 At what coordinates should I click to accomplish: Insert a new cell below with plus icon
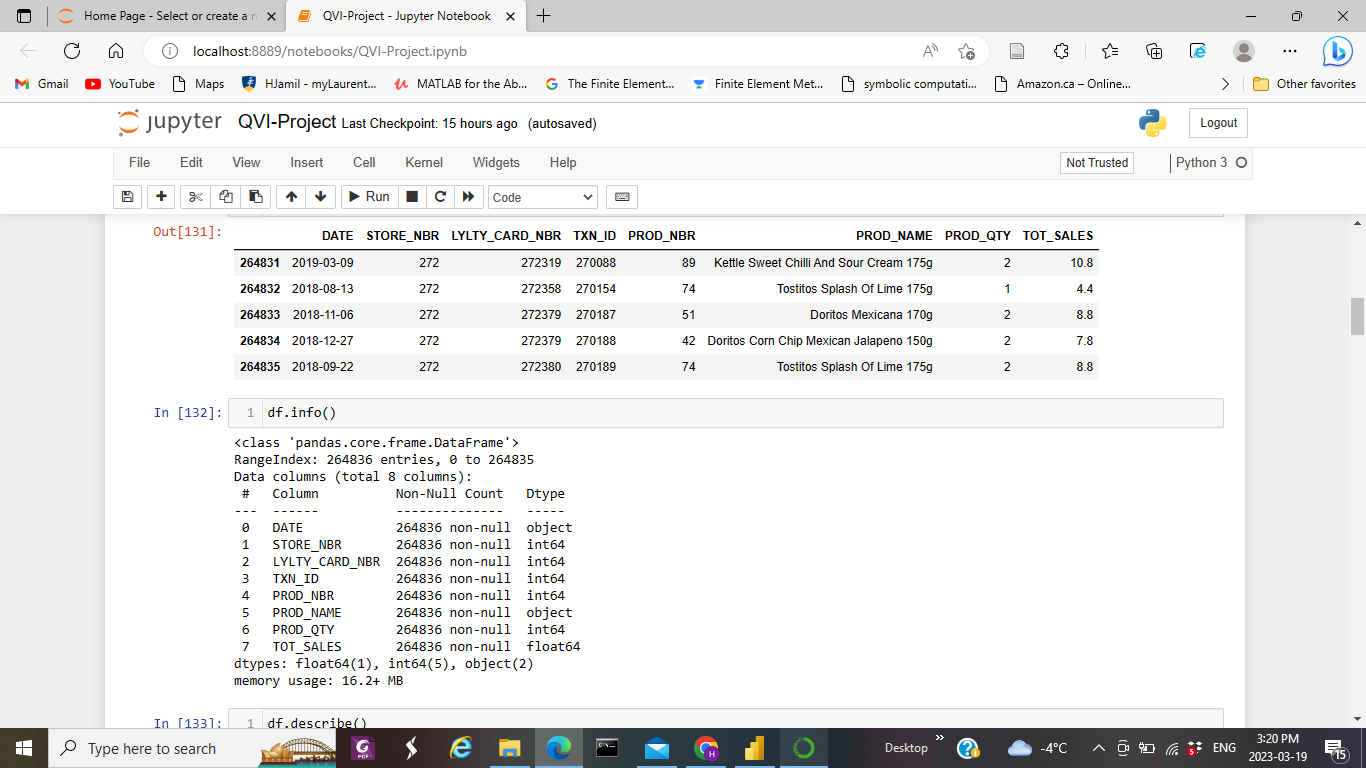pos(161,197)
